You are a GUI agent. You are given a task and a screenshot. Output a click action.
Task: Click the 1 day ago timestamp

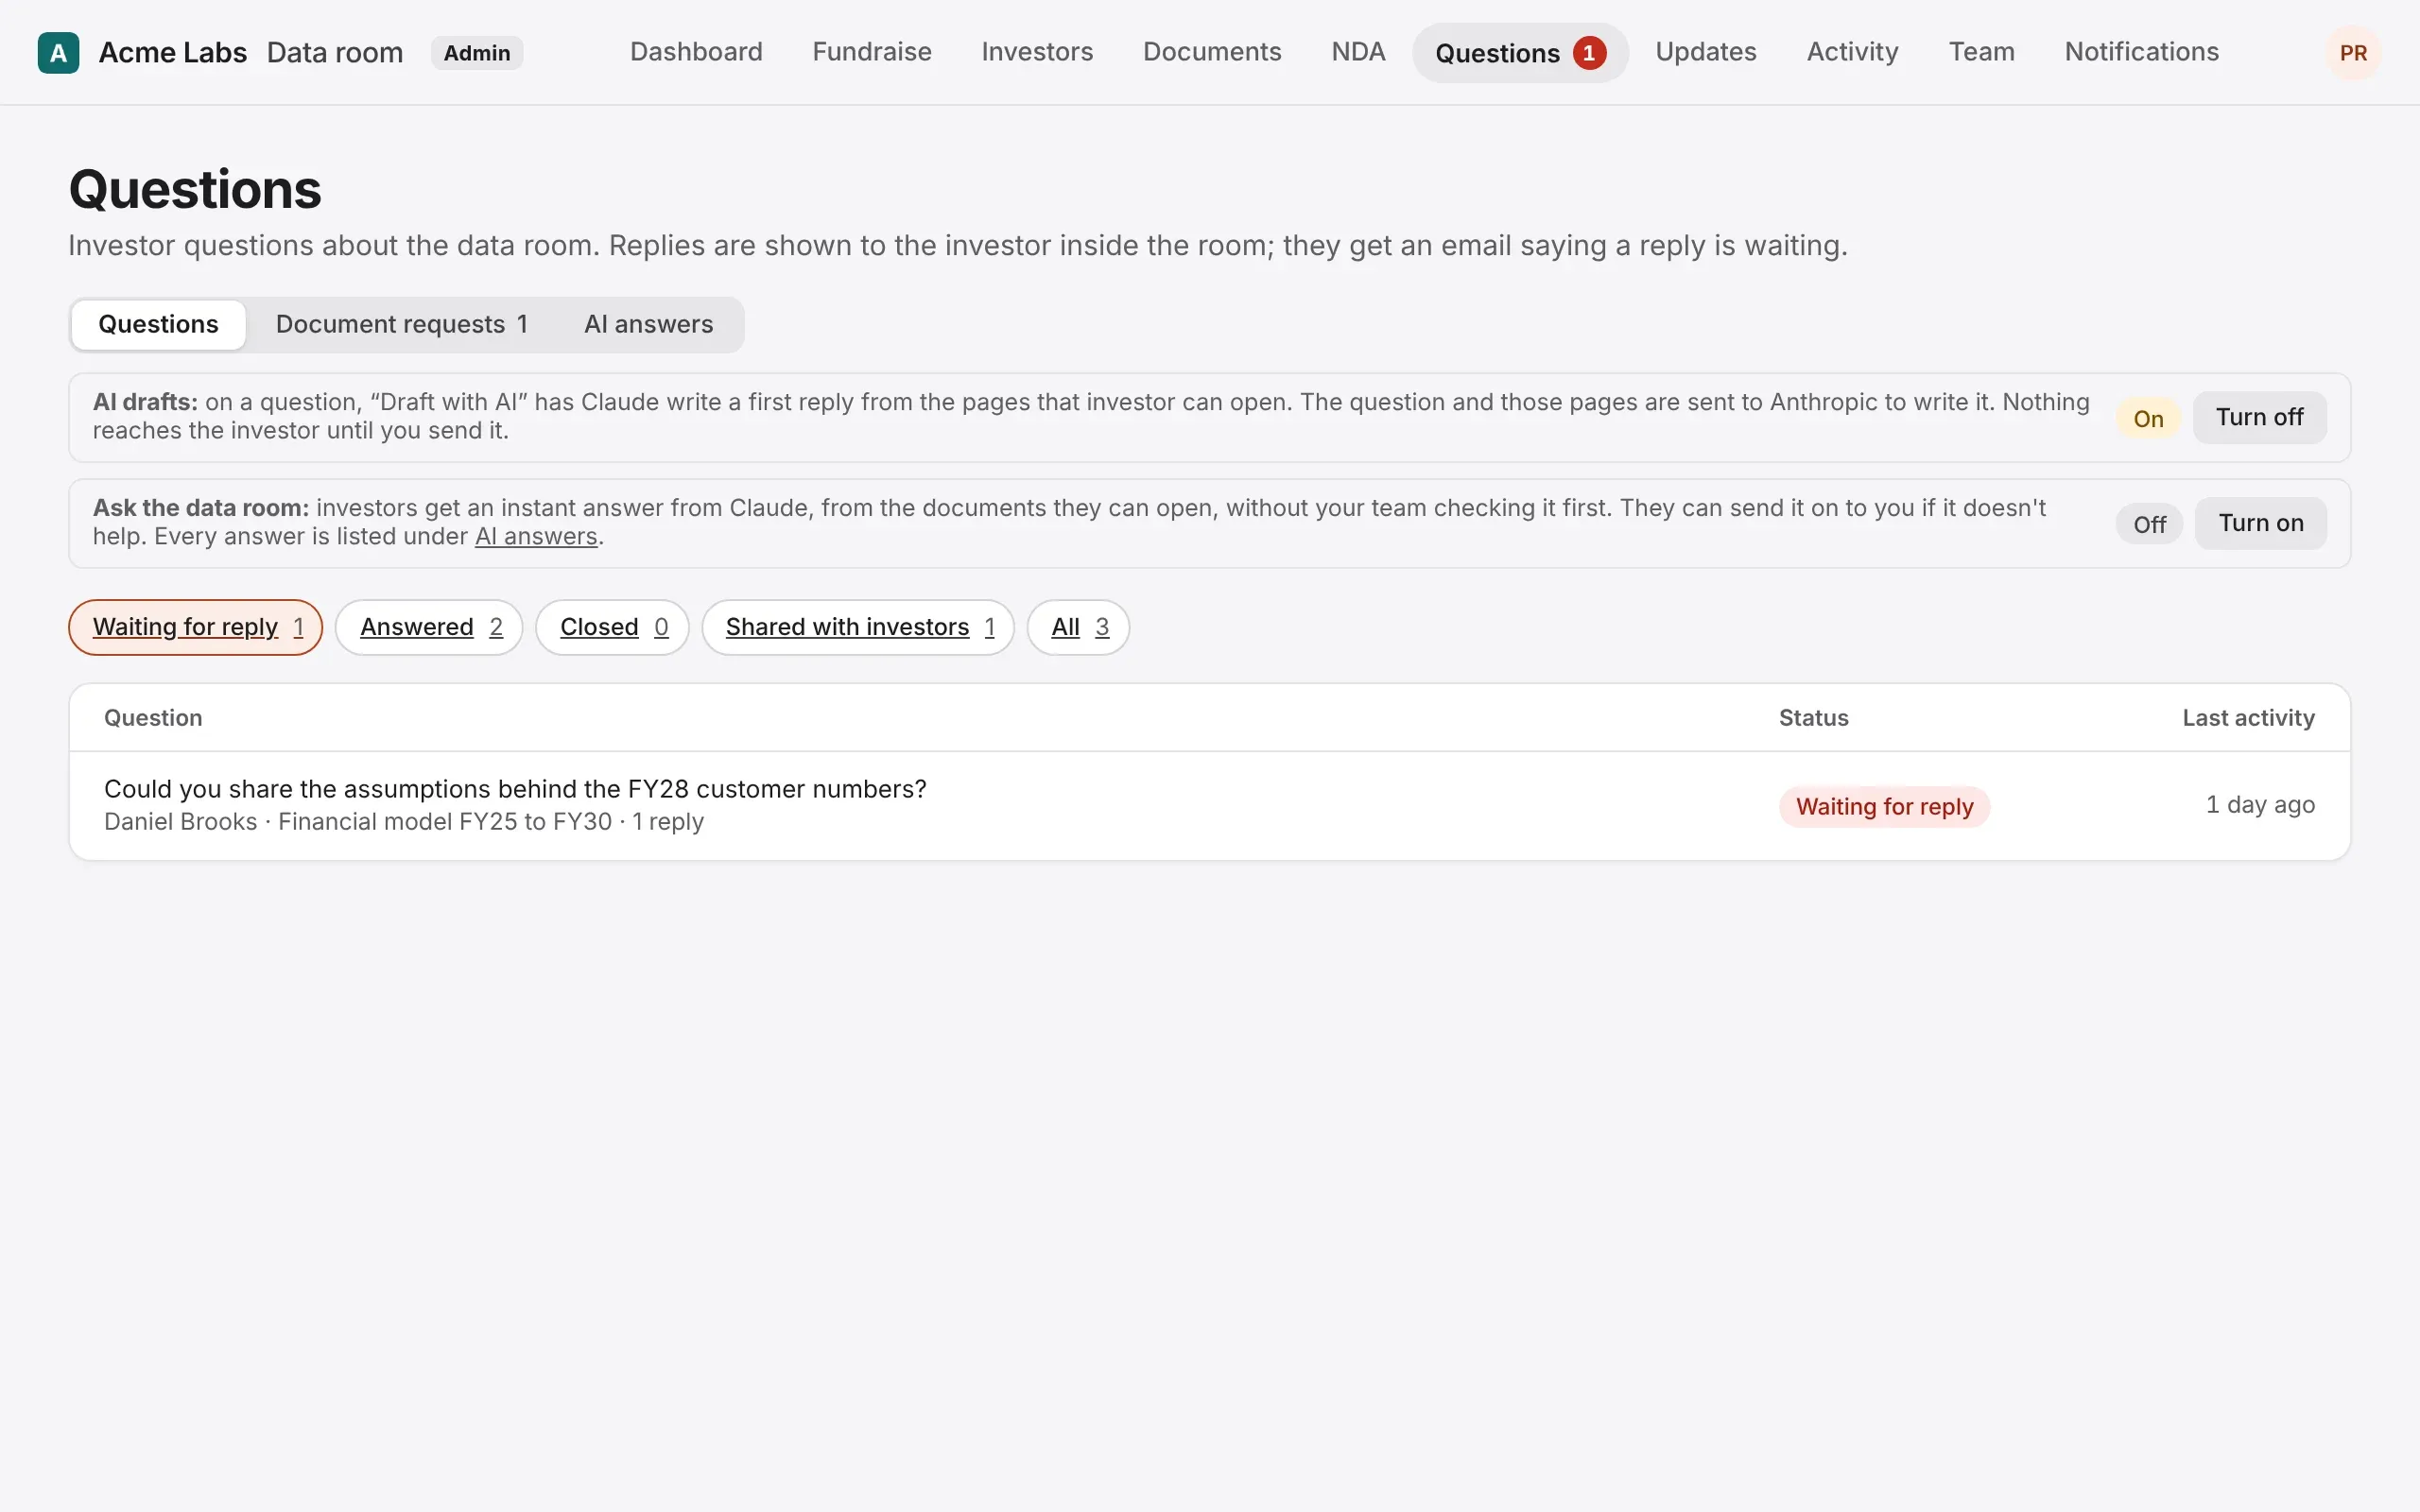coord(2260,805)
